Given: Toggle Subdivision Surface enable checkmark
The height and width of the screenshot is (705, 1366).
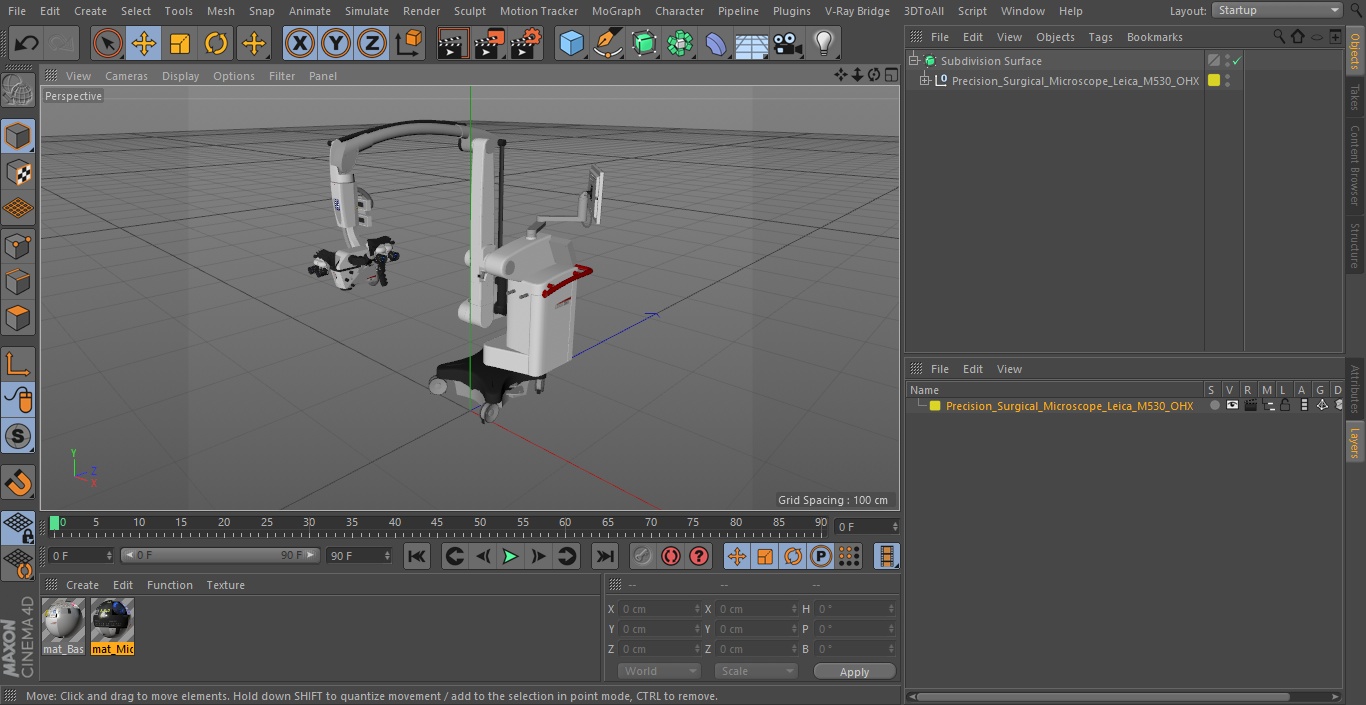Looking at the screenshot, I should pyautogui.click(x=1237, y=61).
